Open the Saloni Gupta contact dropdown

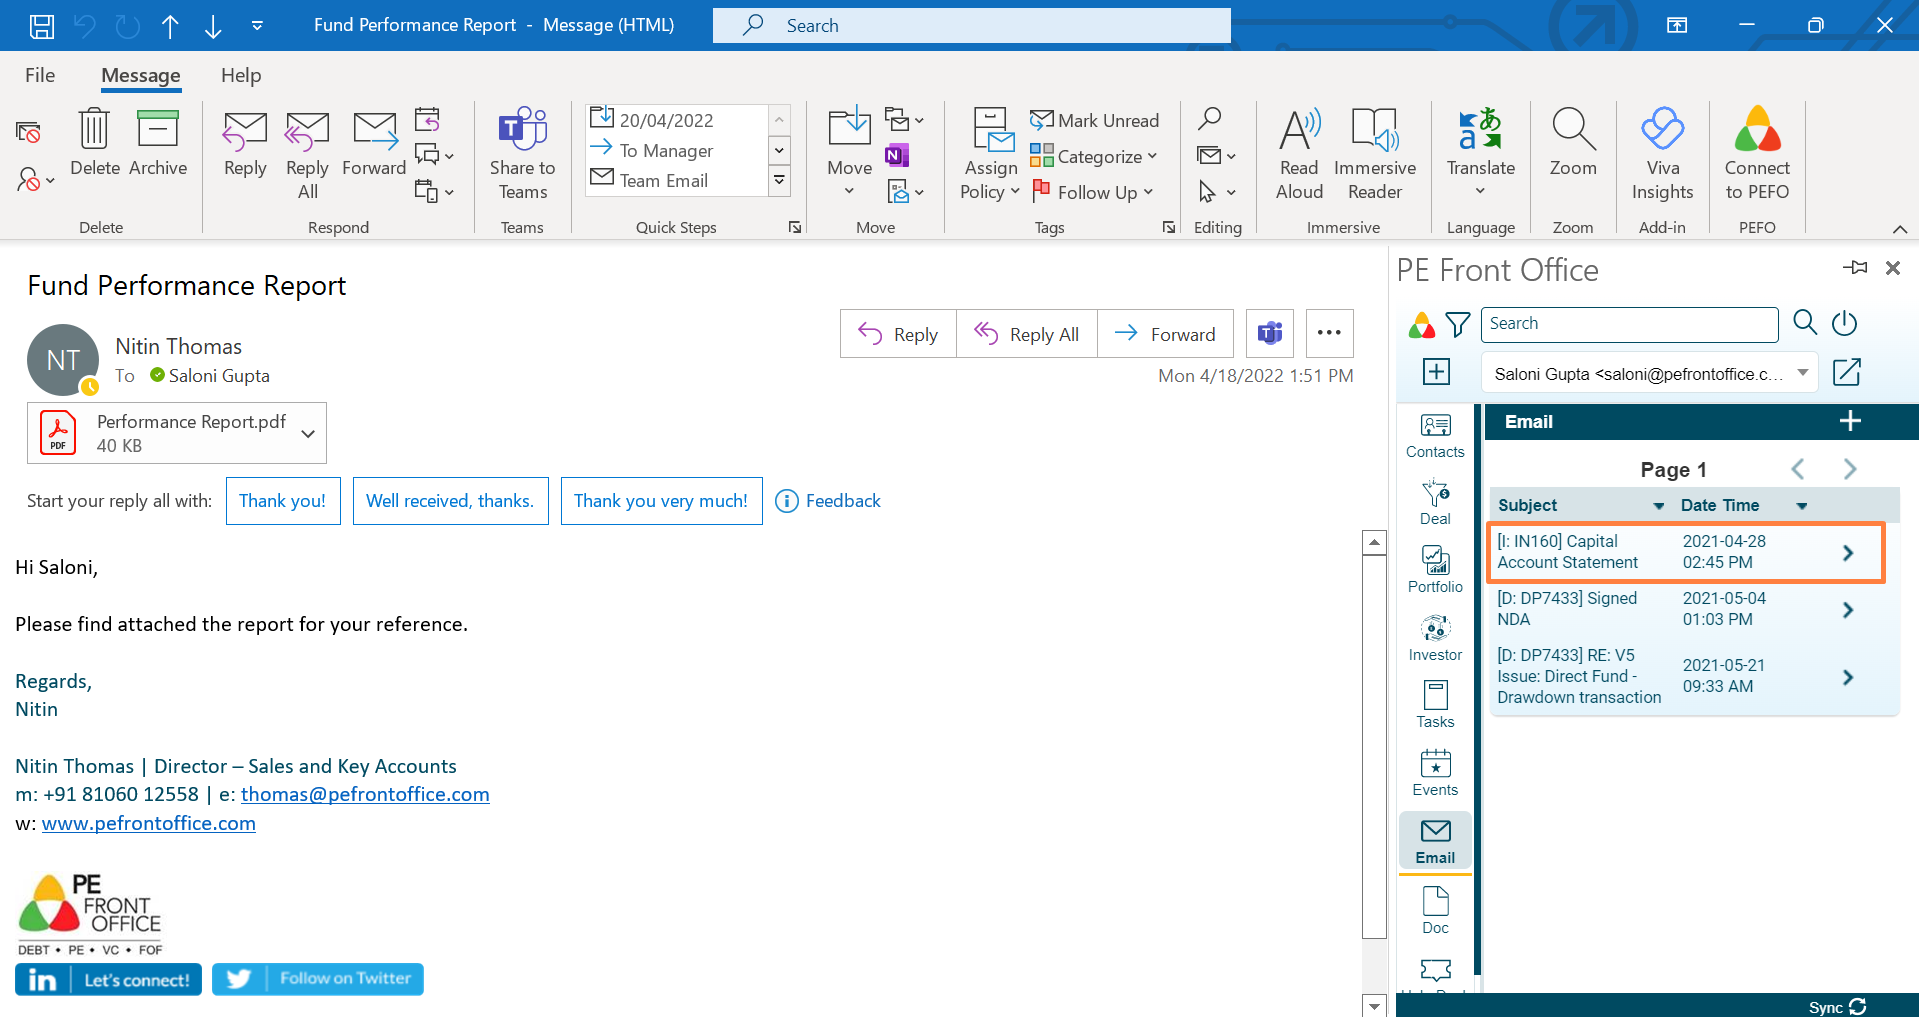click(1802, 373)
